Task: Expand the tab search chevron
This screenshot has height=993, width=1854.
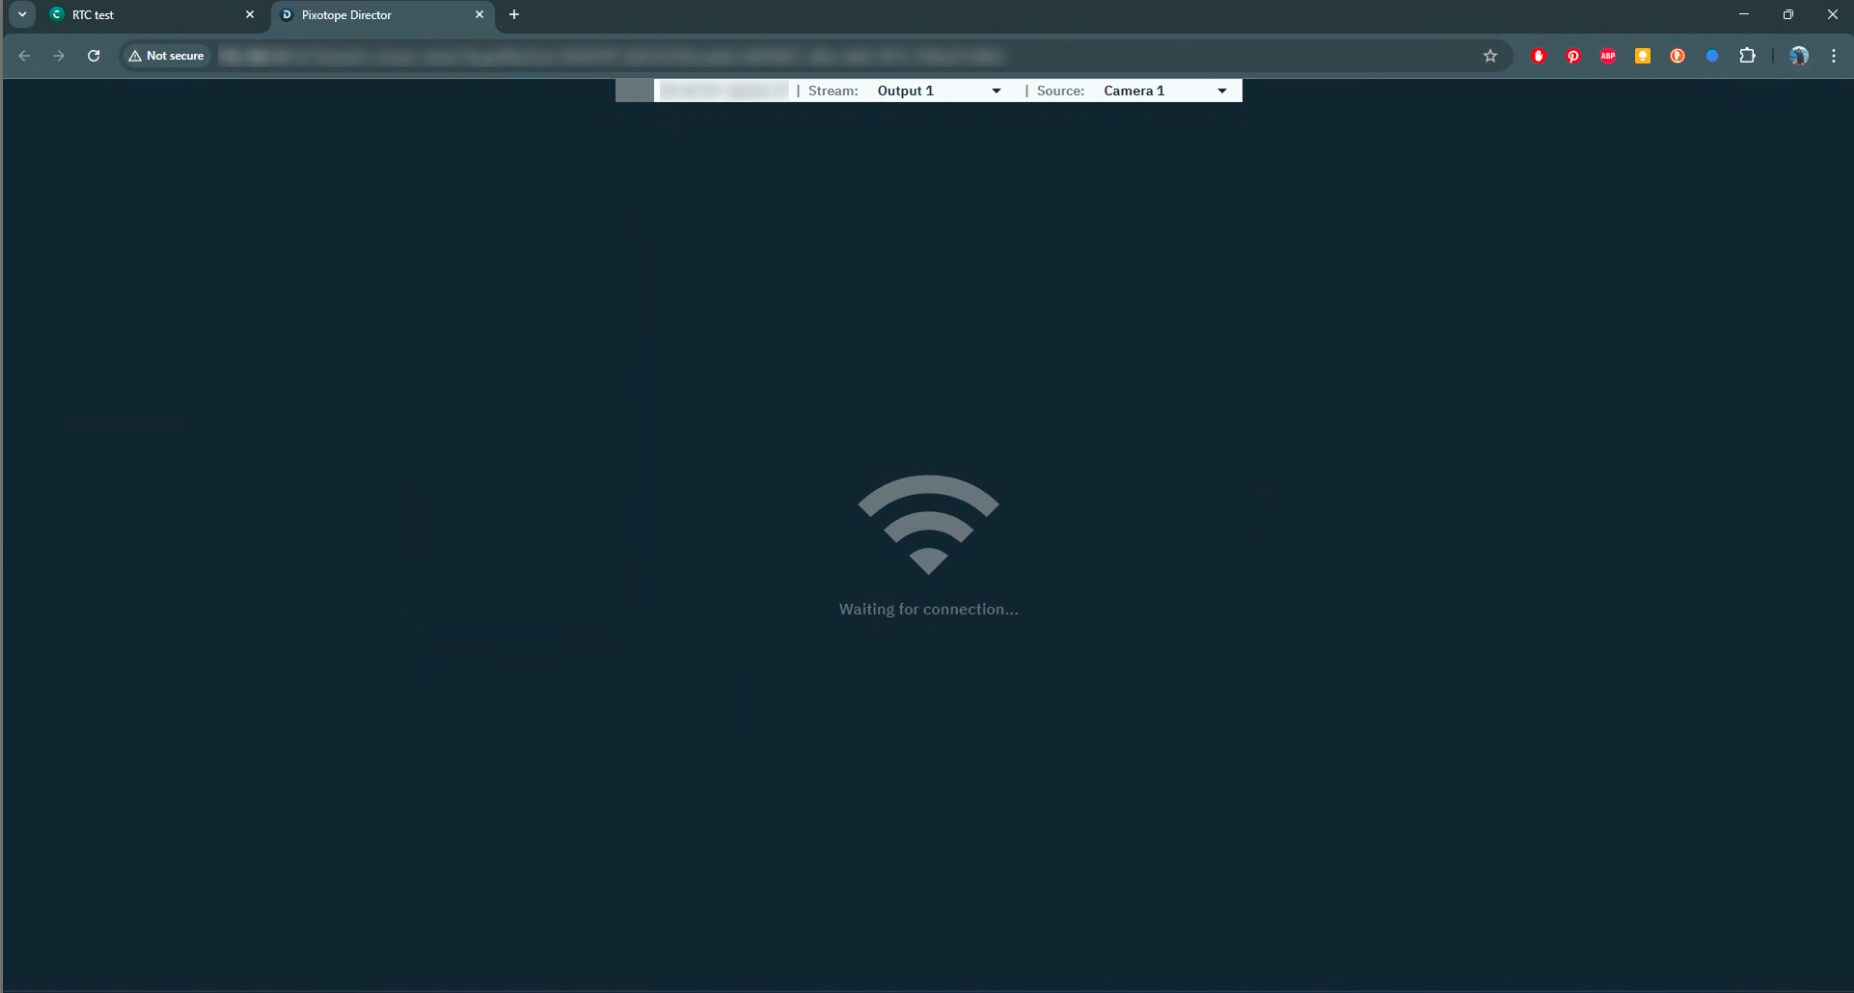Action: (22, 15)
